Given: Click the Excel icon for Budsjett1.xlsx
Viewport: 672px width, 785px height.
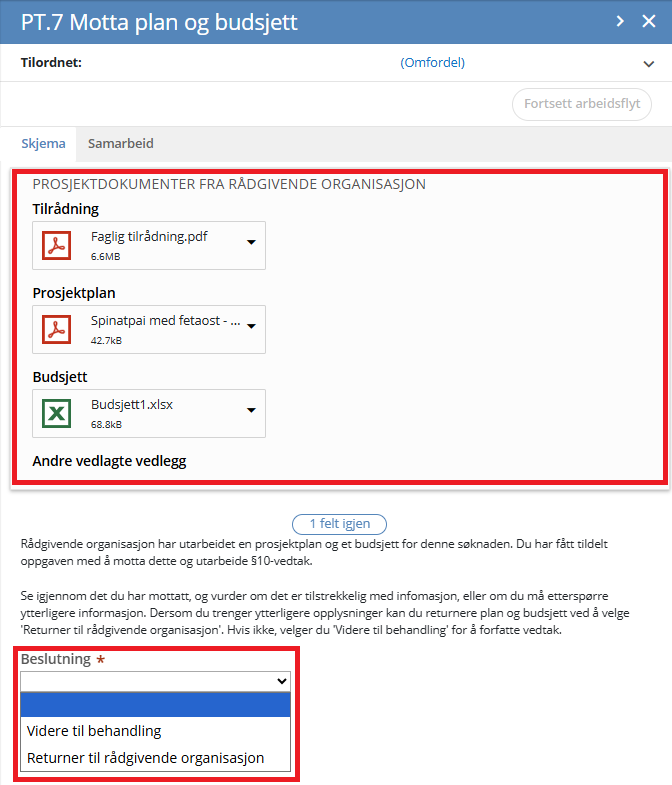Looking at the screenshot, I should 57,414.
